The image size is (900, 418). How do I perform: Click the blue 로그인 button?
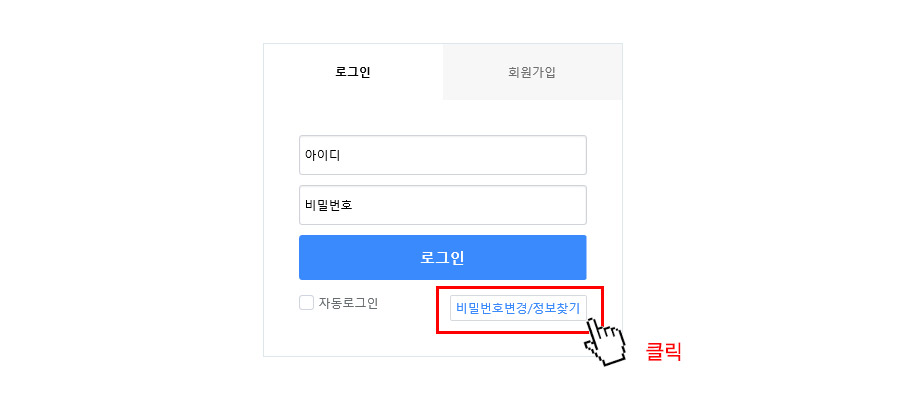443,258
